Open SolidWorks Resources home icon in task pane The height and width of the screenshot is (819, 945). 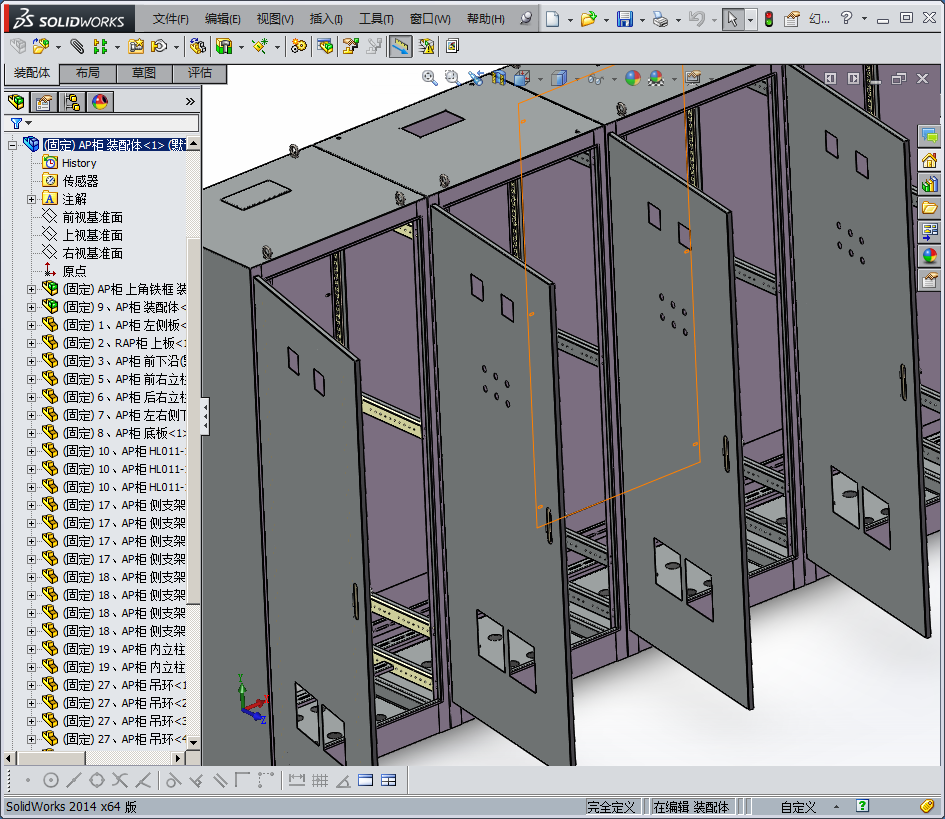929,160
